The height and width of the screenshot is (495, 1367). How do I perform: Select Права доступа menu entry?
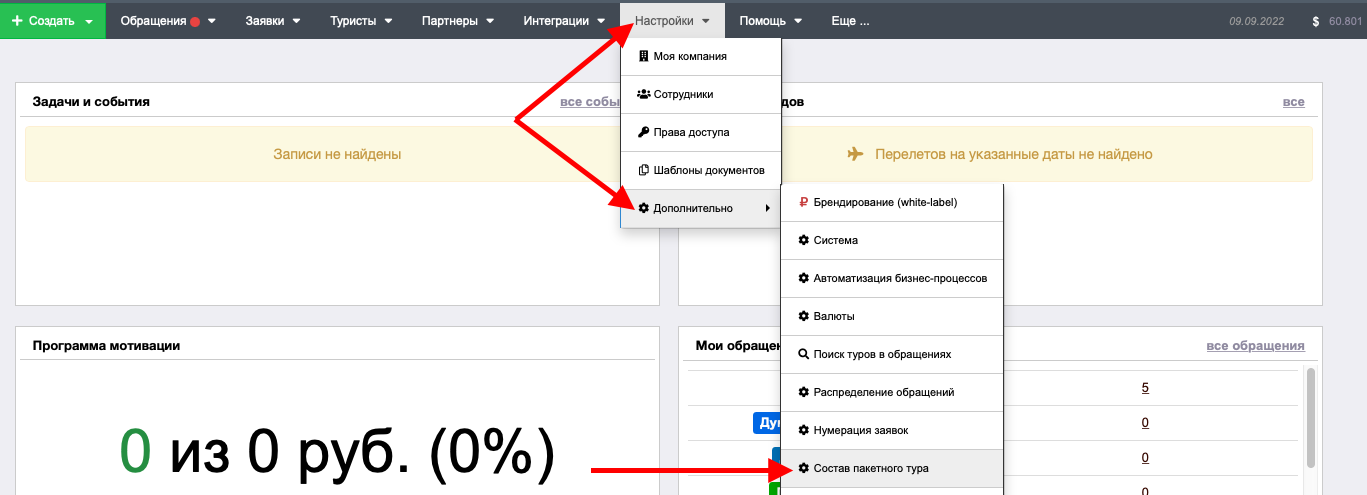coord(700,132)
